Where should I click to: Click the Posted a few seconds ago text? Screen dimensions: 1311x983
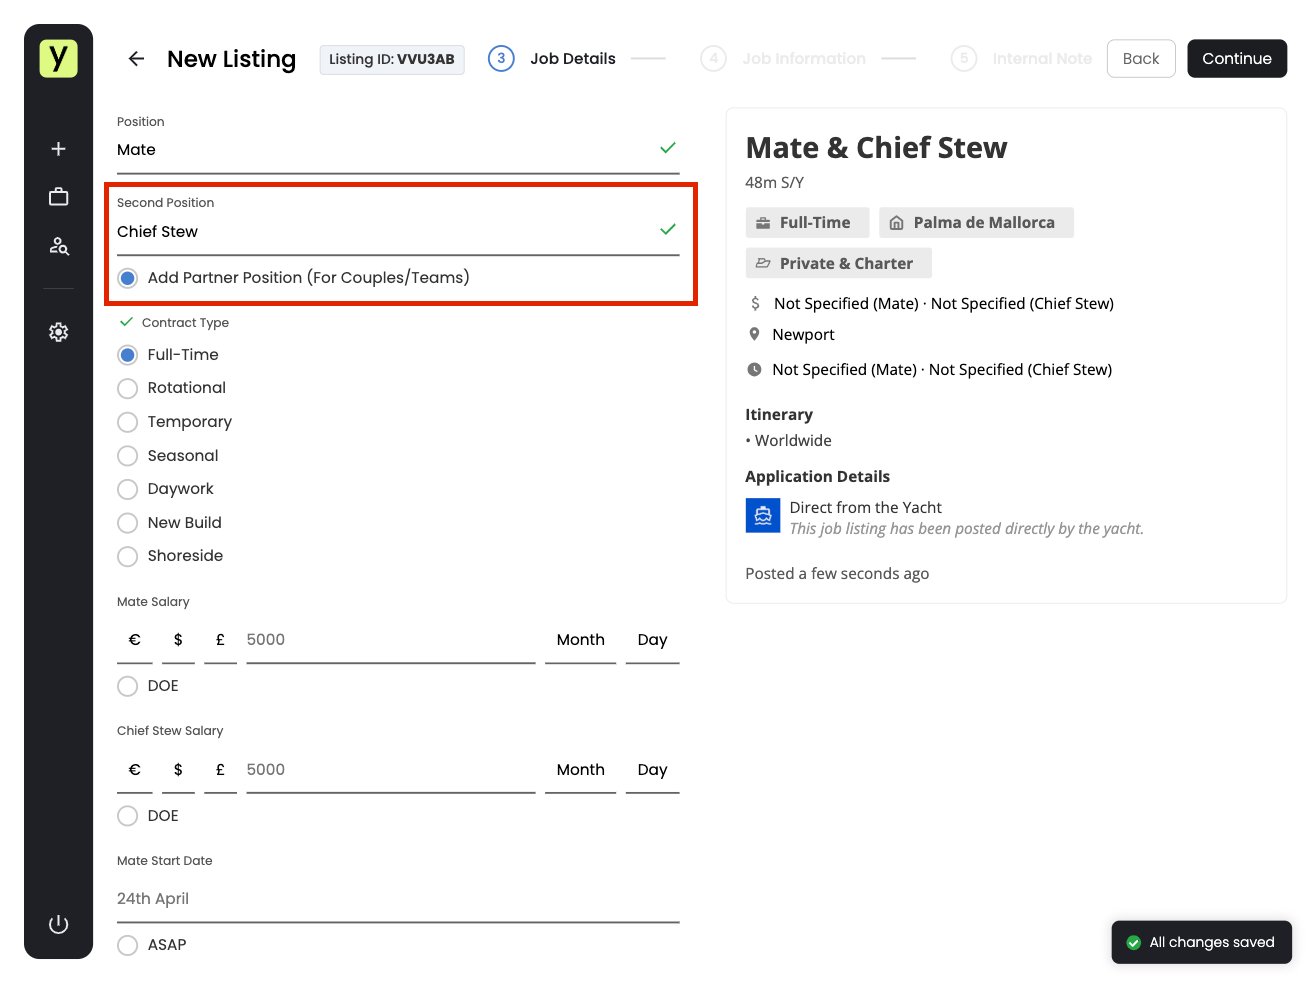click(x=837, y=574)
